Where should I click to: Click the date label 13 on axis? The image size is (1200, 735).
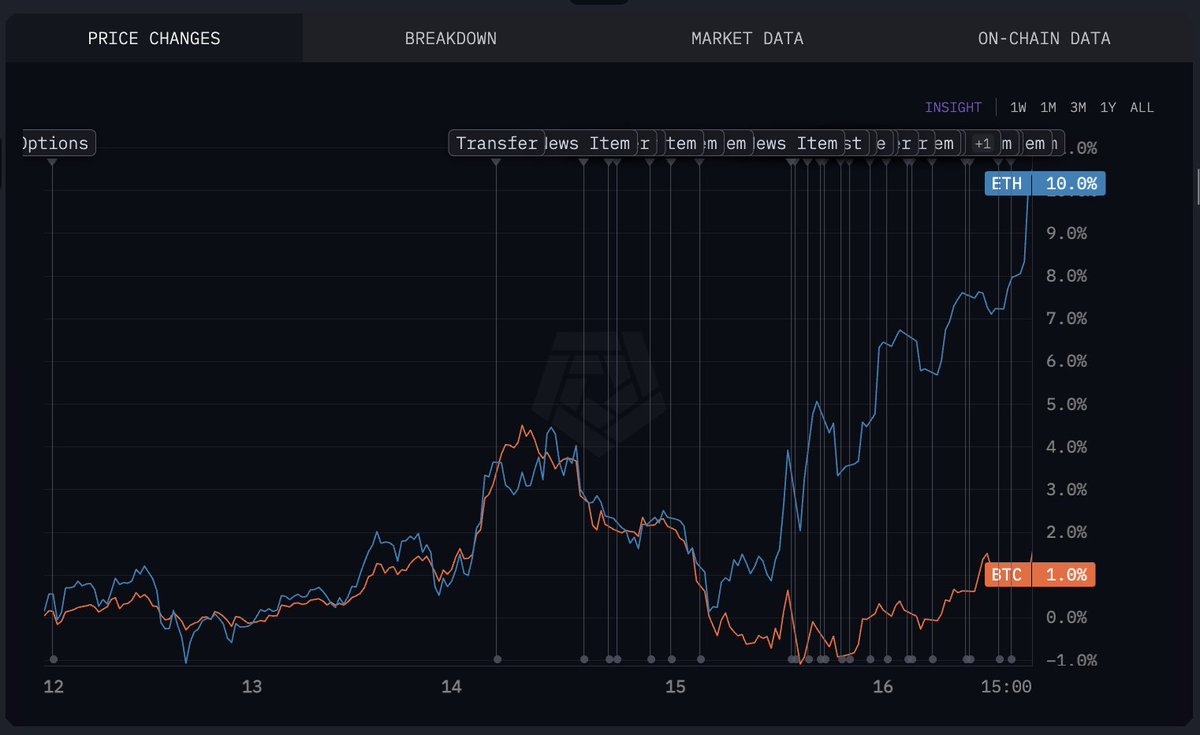252,687
